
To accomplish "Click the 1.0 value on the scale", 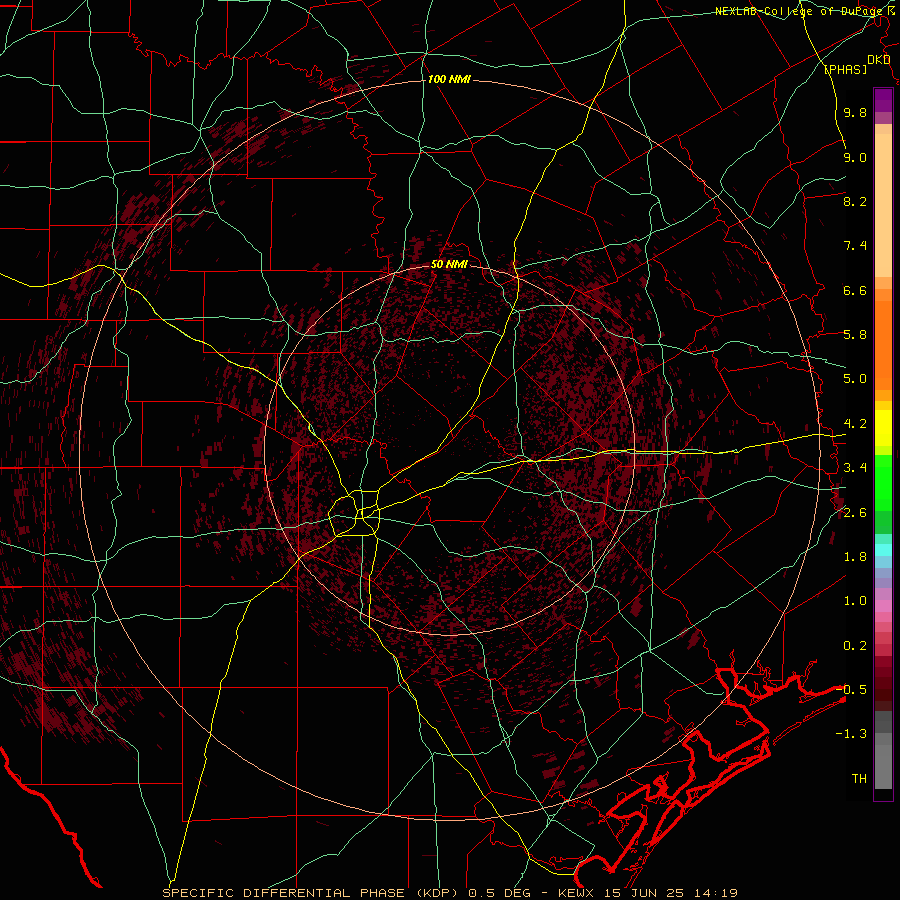I will (x=855, y=601).
